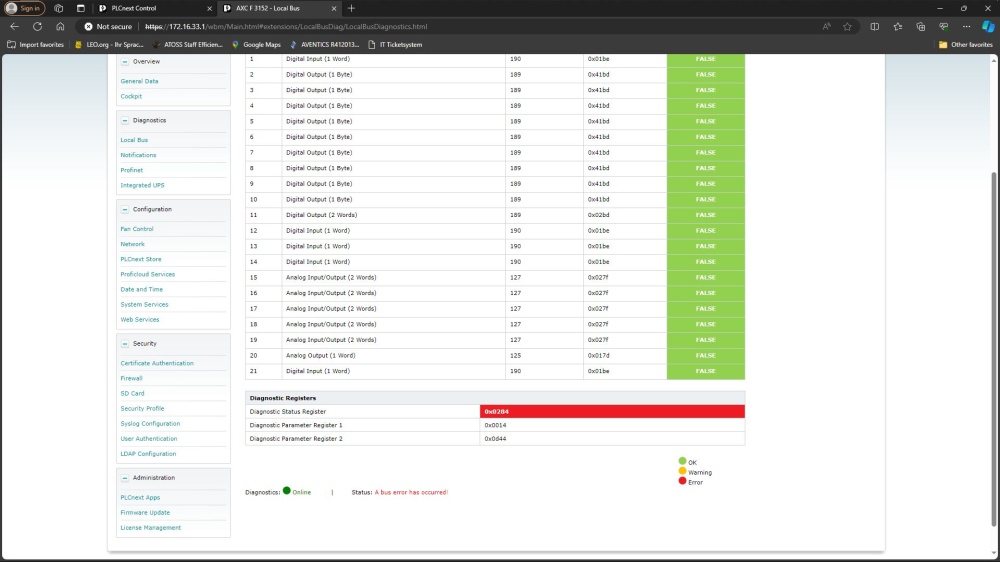Open the Copilot icon in the browser toolbar
1000x562 pixels.
tap(988, 27)
